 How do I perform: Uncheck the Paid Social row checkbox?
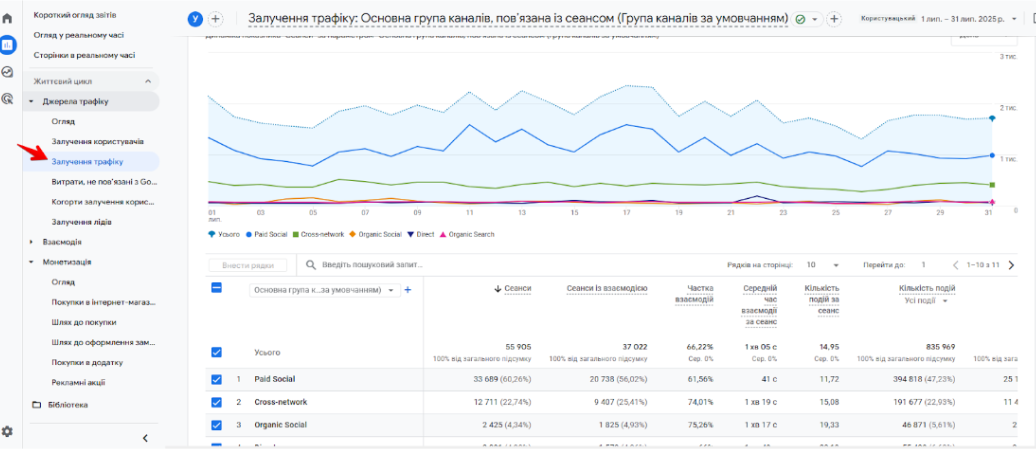click(216, 379)
